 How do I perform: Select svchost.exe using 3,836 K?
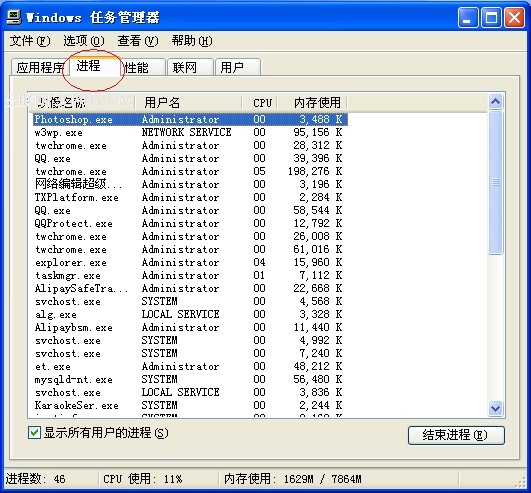click(190, 392)
